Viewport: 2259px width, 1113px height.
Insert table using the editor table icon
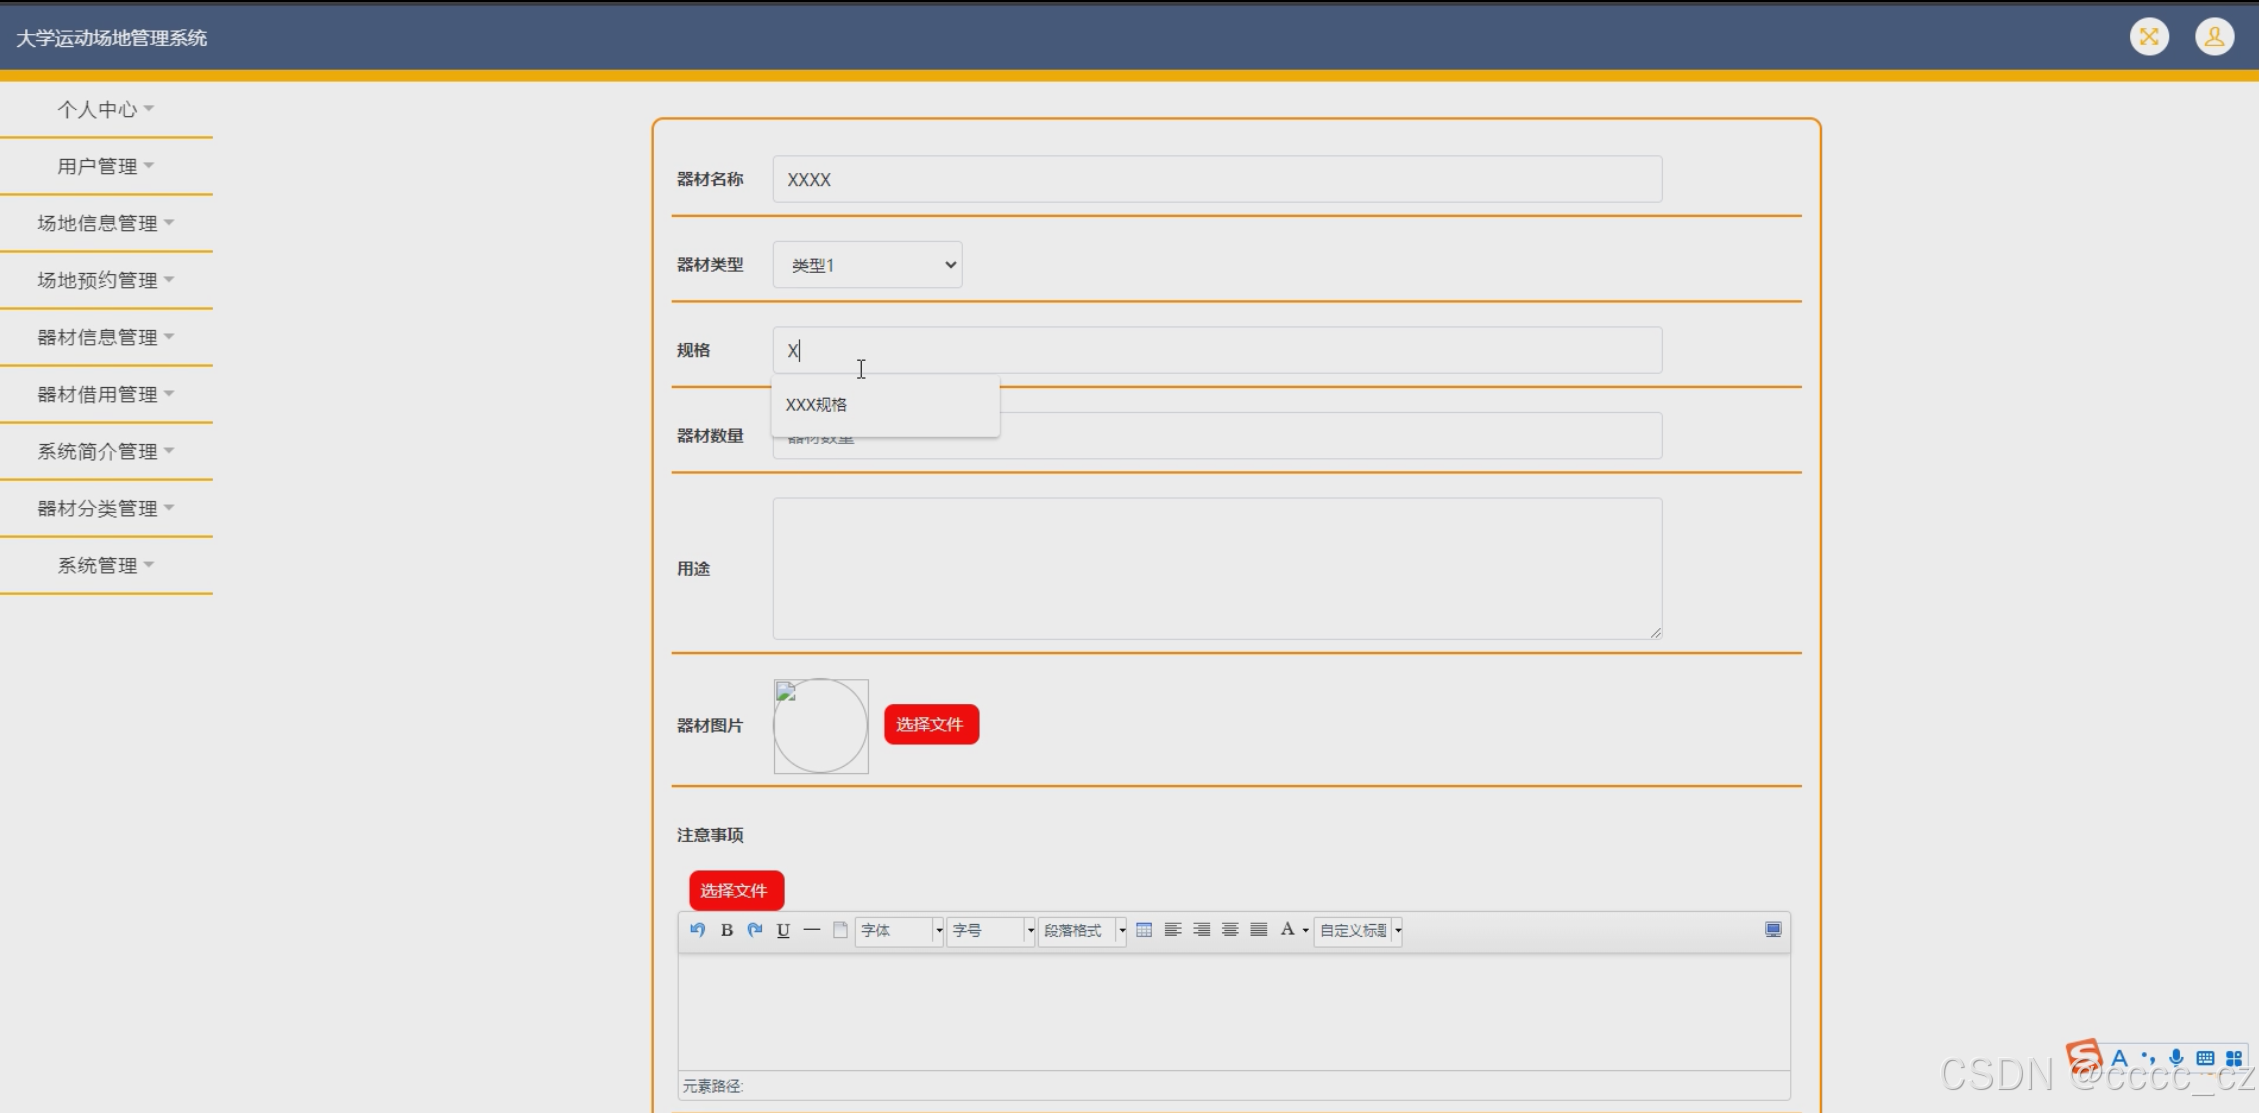[1144, 930]
